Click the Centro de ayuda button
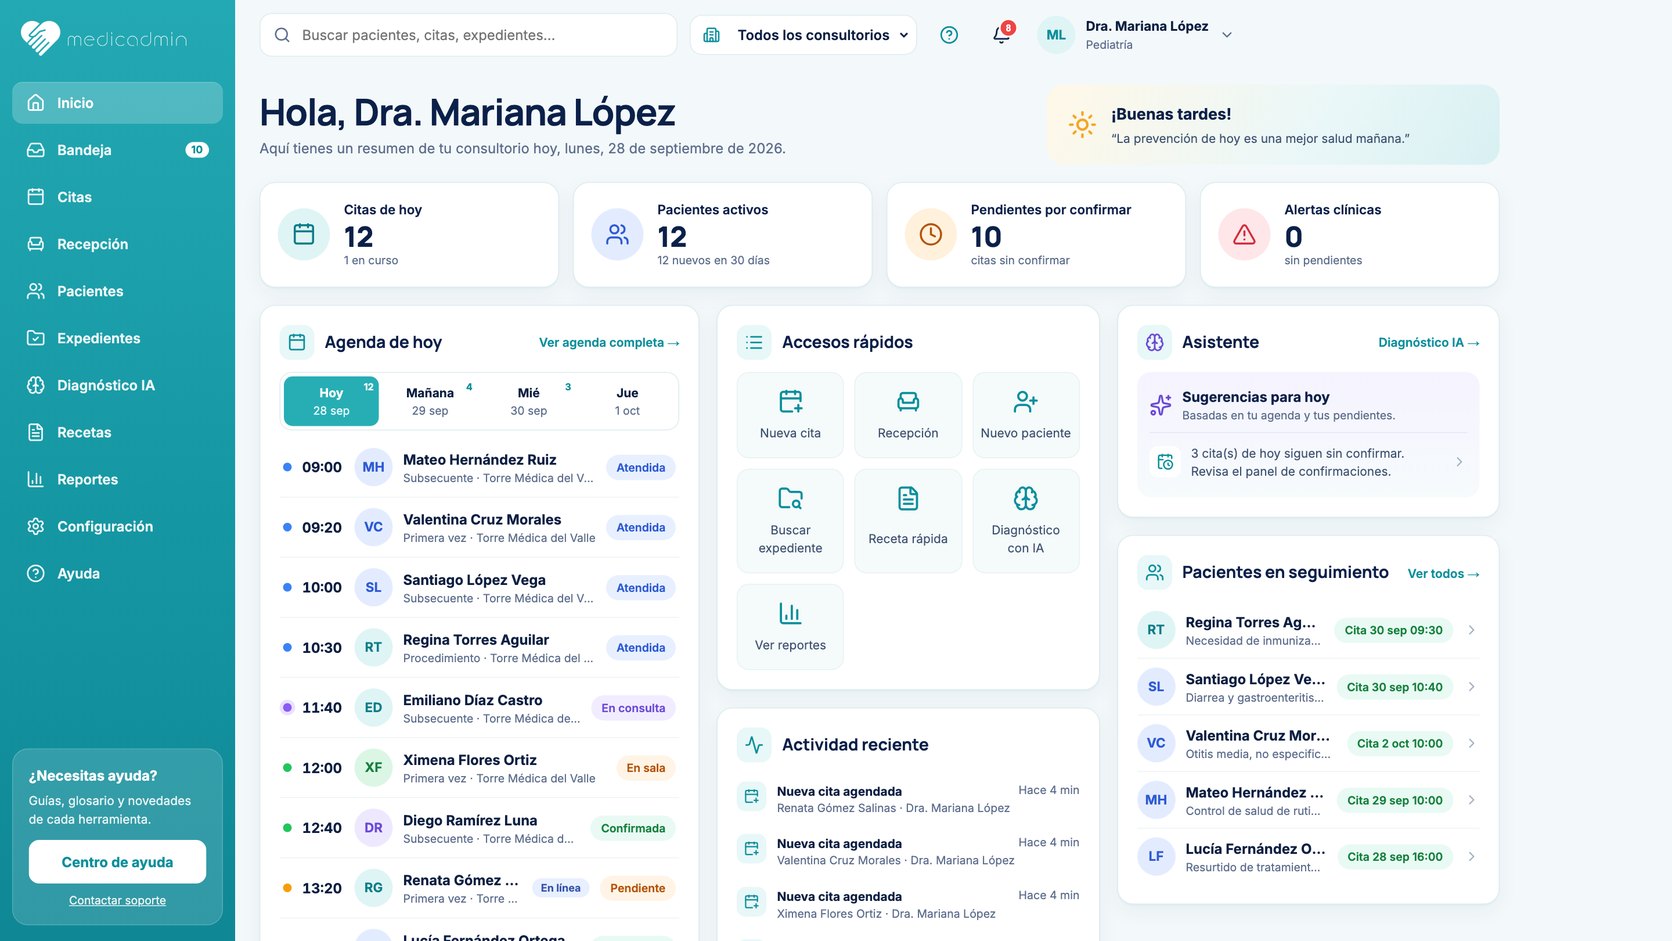The image size is (1672, 941). coord(117,862)
